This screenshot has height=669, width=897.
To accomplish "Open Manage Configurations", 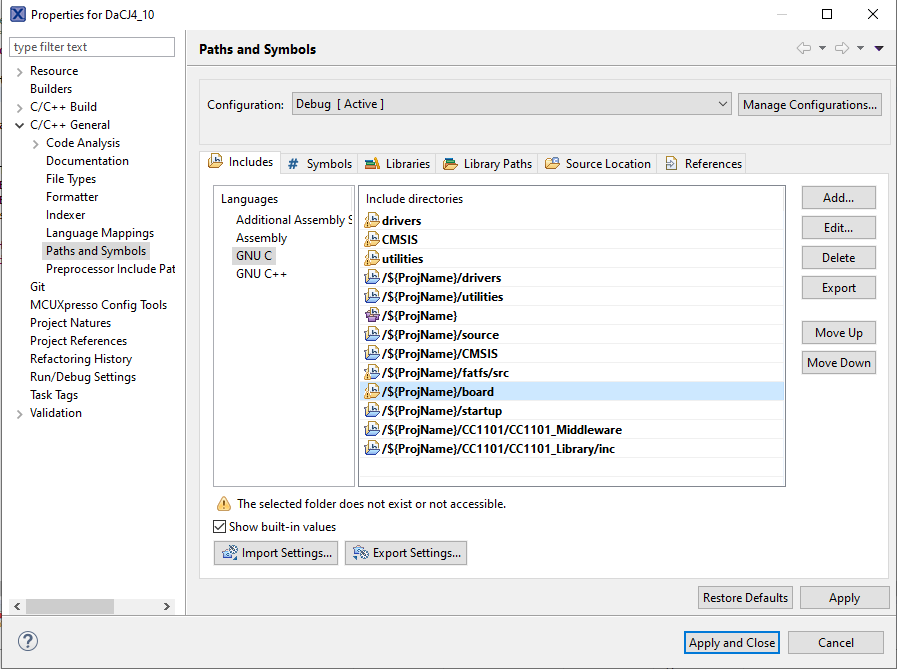I will coord(809,105).
